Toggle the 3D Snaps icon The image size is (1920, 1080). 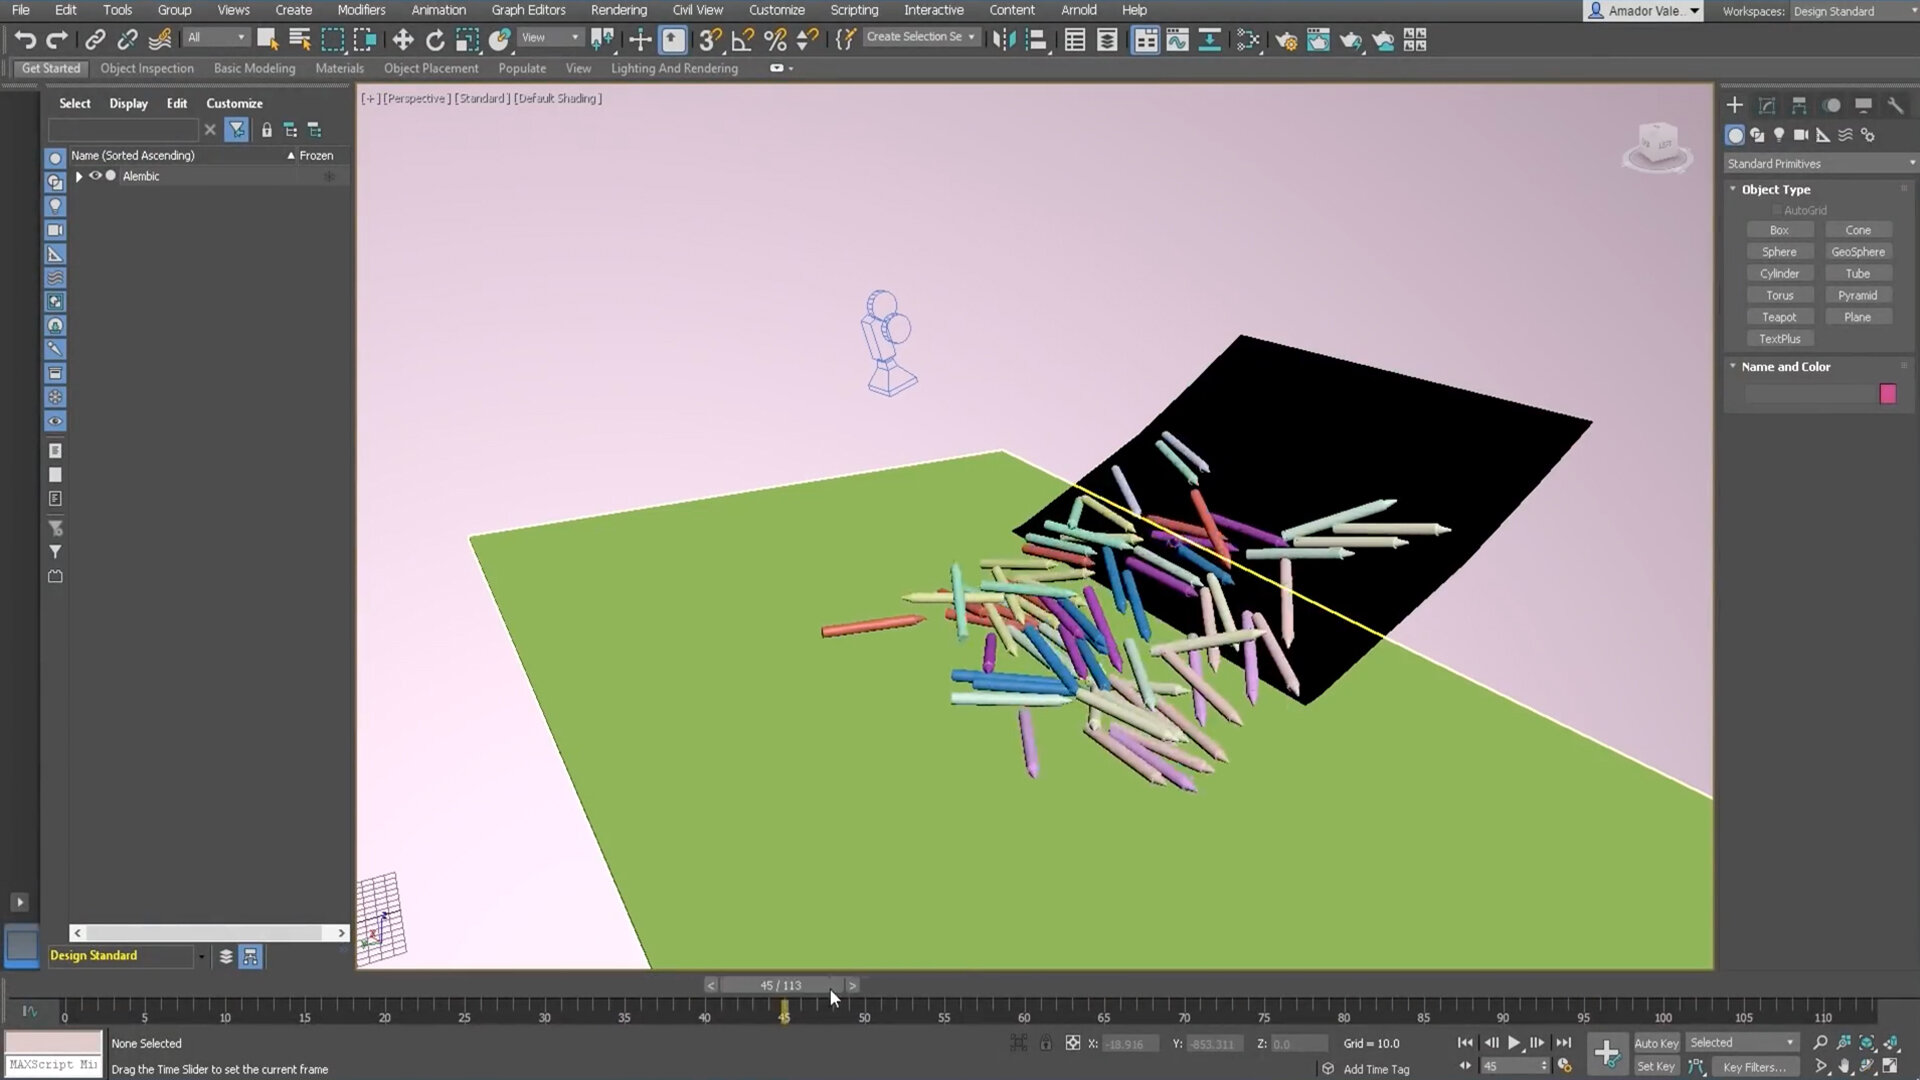click(x=709, y=40)
